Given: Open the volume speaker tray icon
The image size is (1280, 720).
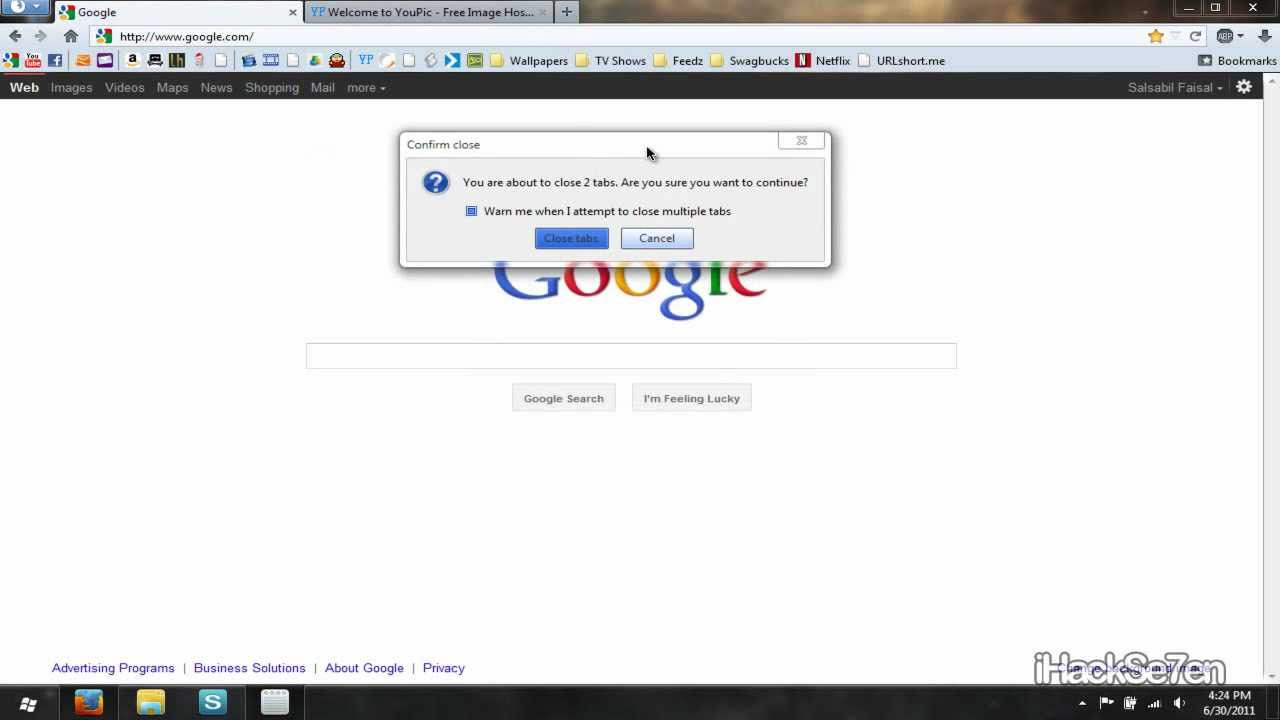Looking at the screenshot, I should pos(1179,703).
